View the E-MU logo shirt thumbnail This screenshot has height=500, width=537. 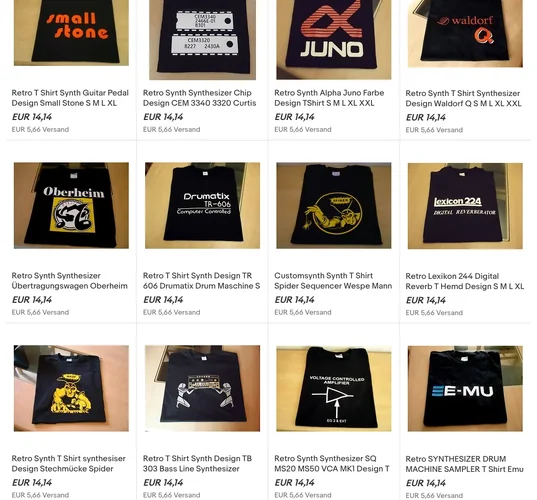465,389
